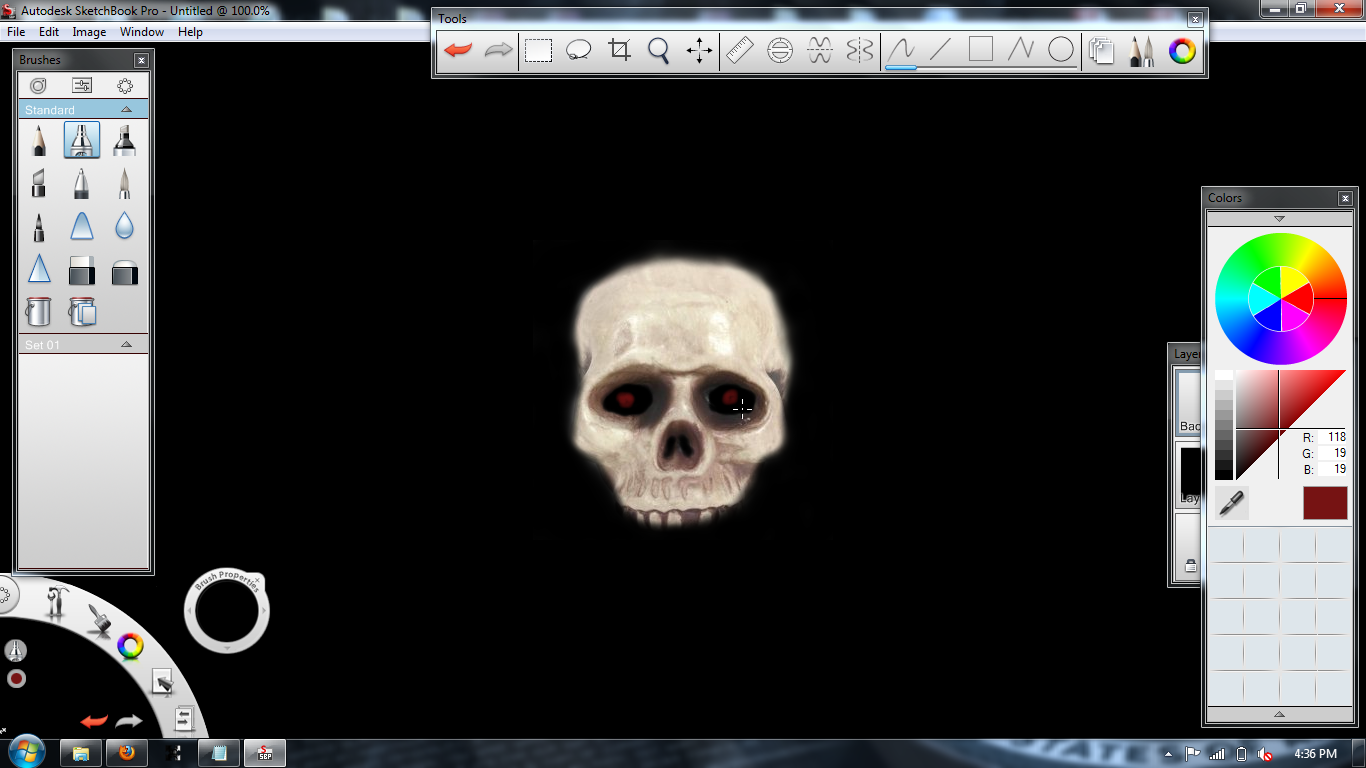Pick the eyedropper Color Picker in Colors
This screenshot has height=768, width=1366.
[1231, 503]
